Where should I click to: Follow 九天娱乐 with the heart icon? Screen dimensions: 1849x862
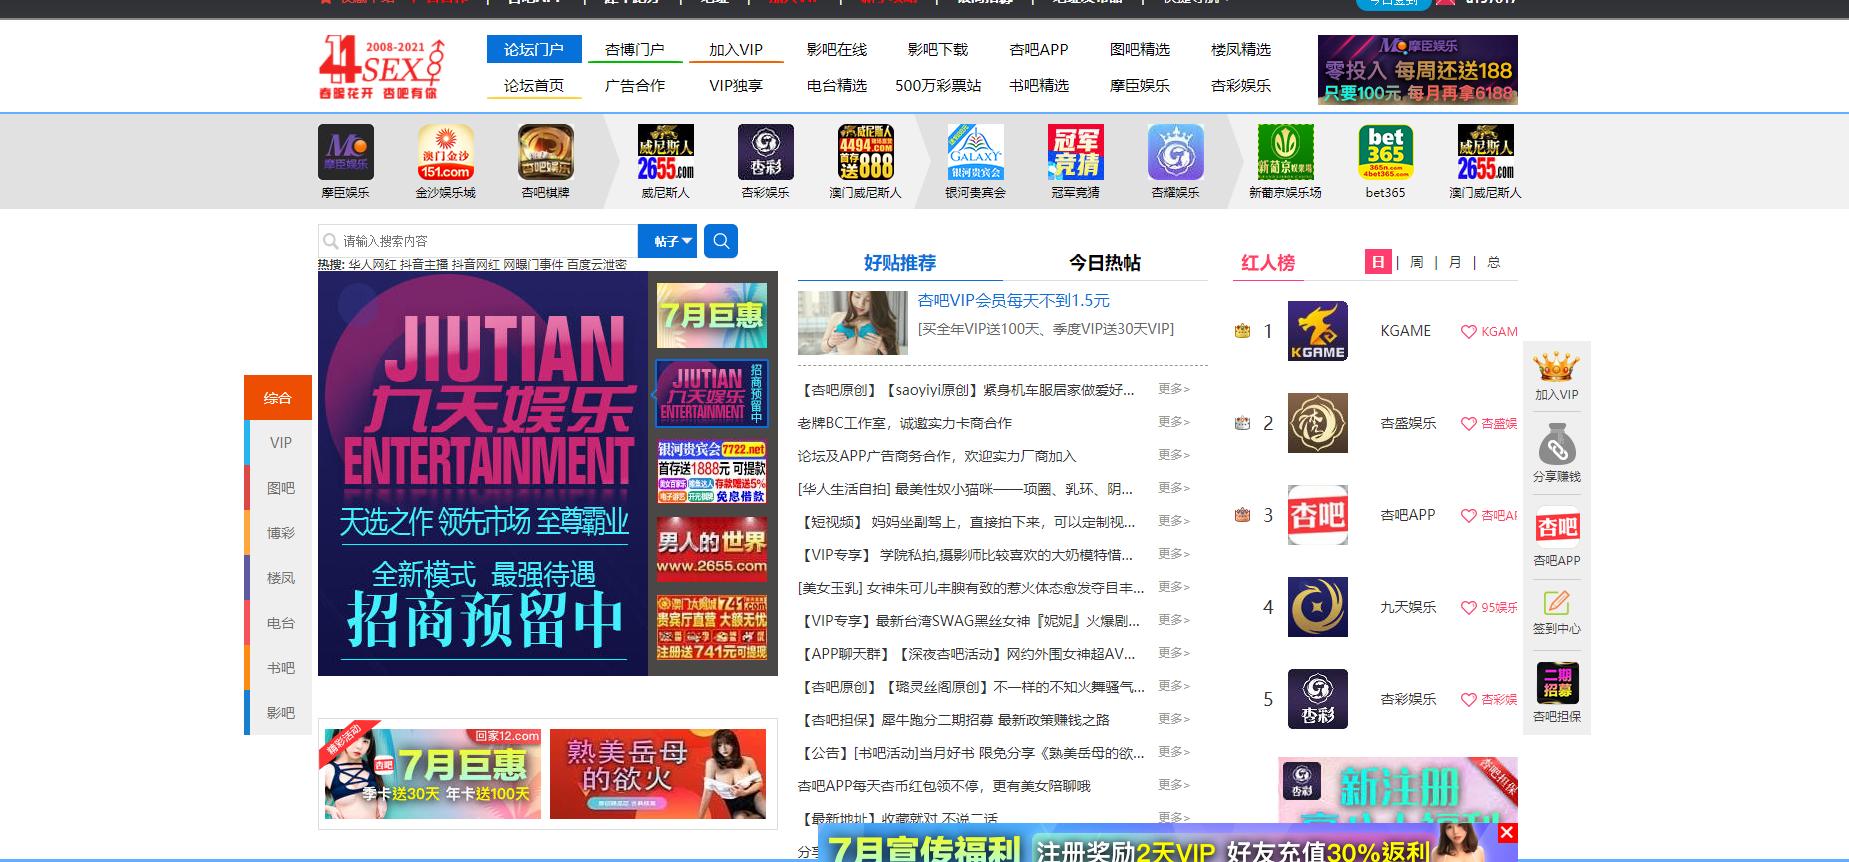1468,608
